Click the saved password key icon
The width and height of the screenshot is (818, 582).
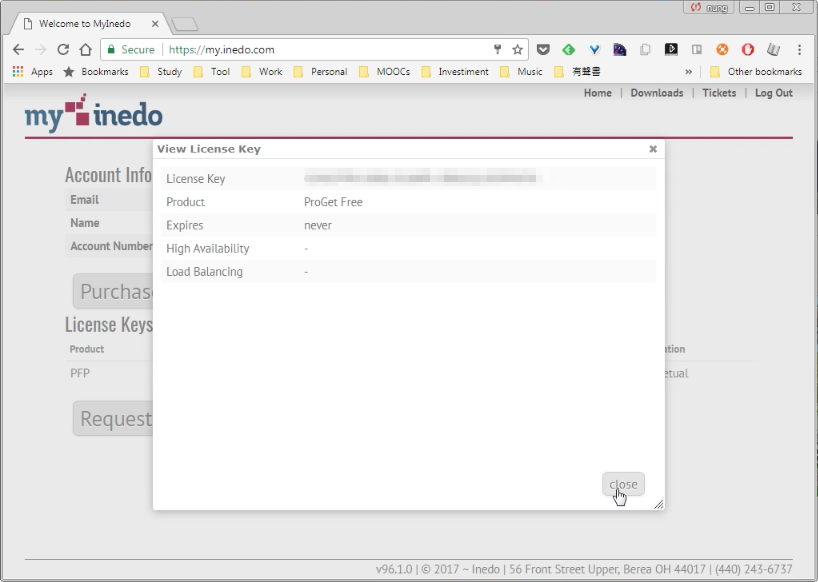coord(497,50)
